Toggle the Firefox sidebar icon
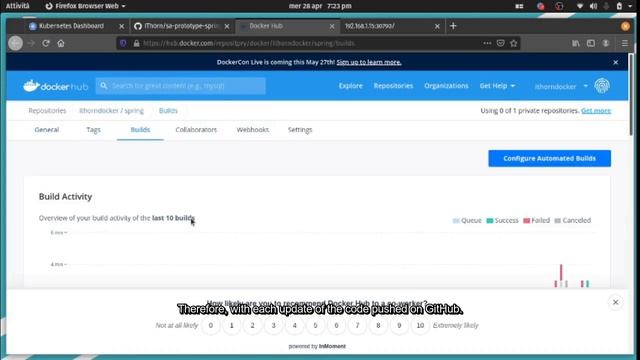This screenshot has height=360, width=640. pos(591,43)
